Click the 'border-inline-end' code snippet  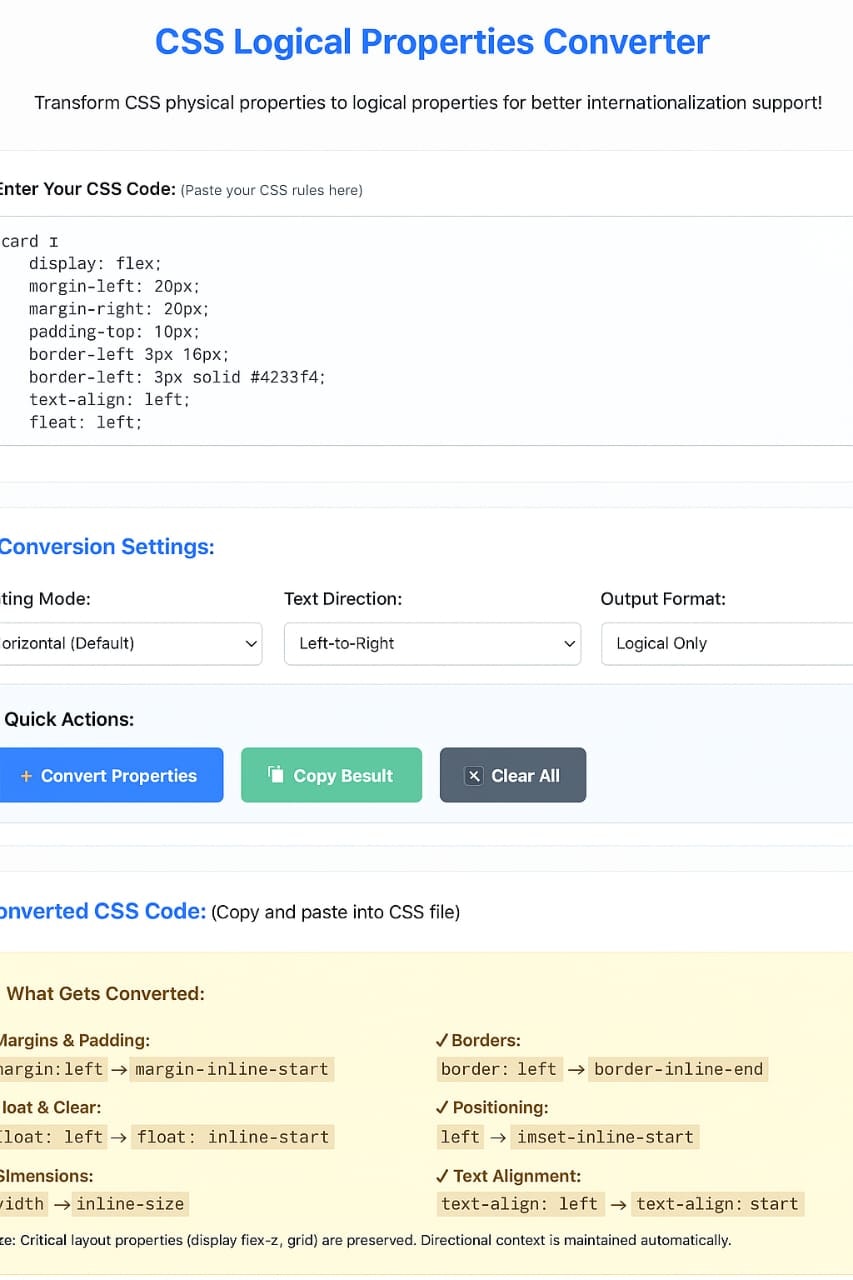click(x=679, y=1069)
